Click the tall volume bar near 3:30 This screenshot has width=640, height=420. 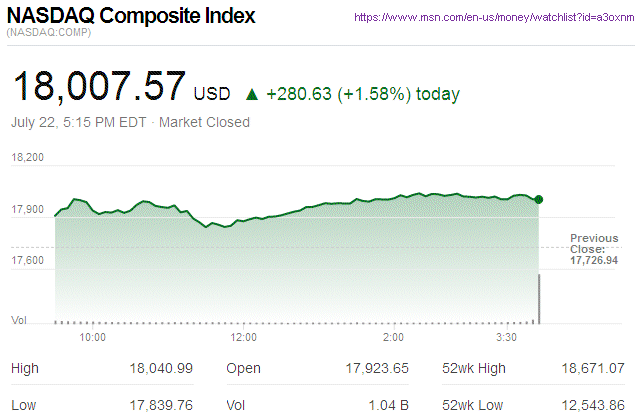tap(539, 299)
